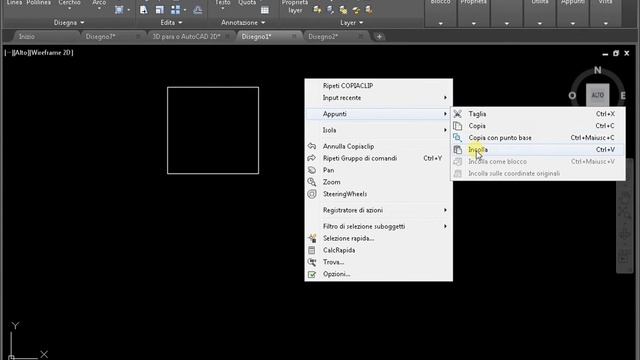
Task: Click the Taglia scissors icon in submenu
Action: pyautogui.click(x=458, y=114)
